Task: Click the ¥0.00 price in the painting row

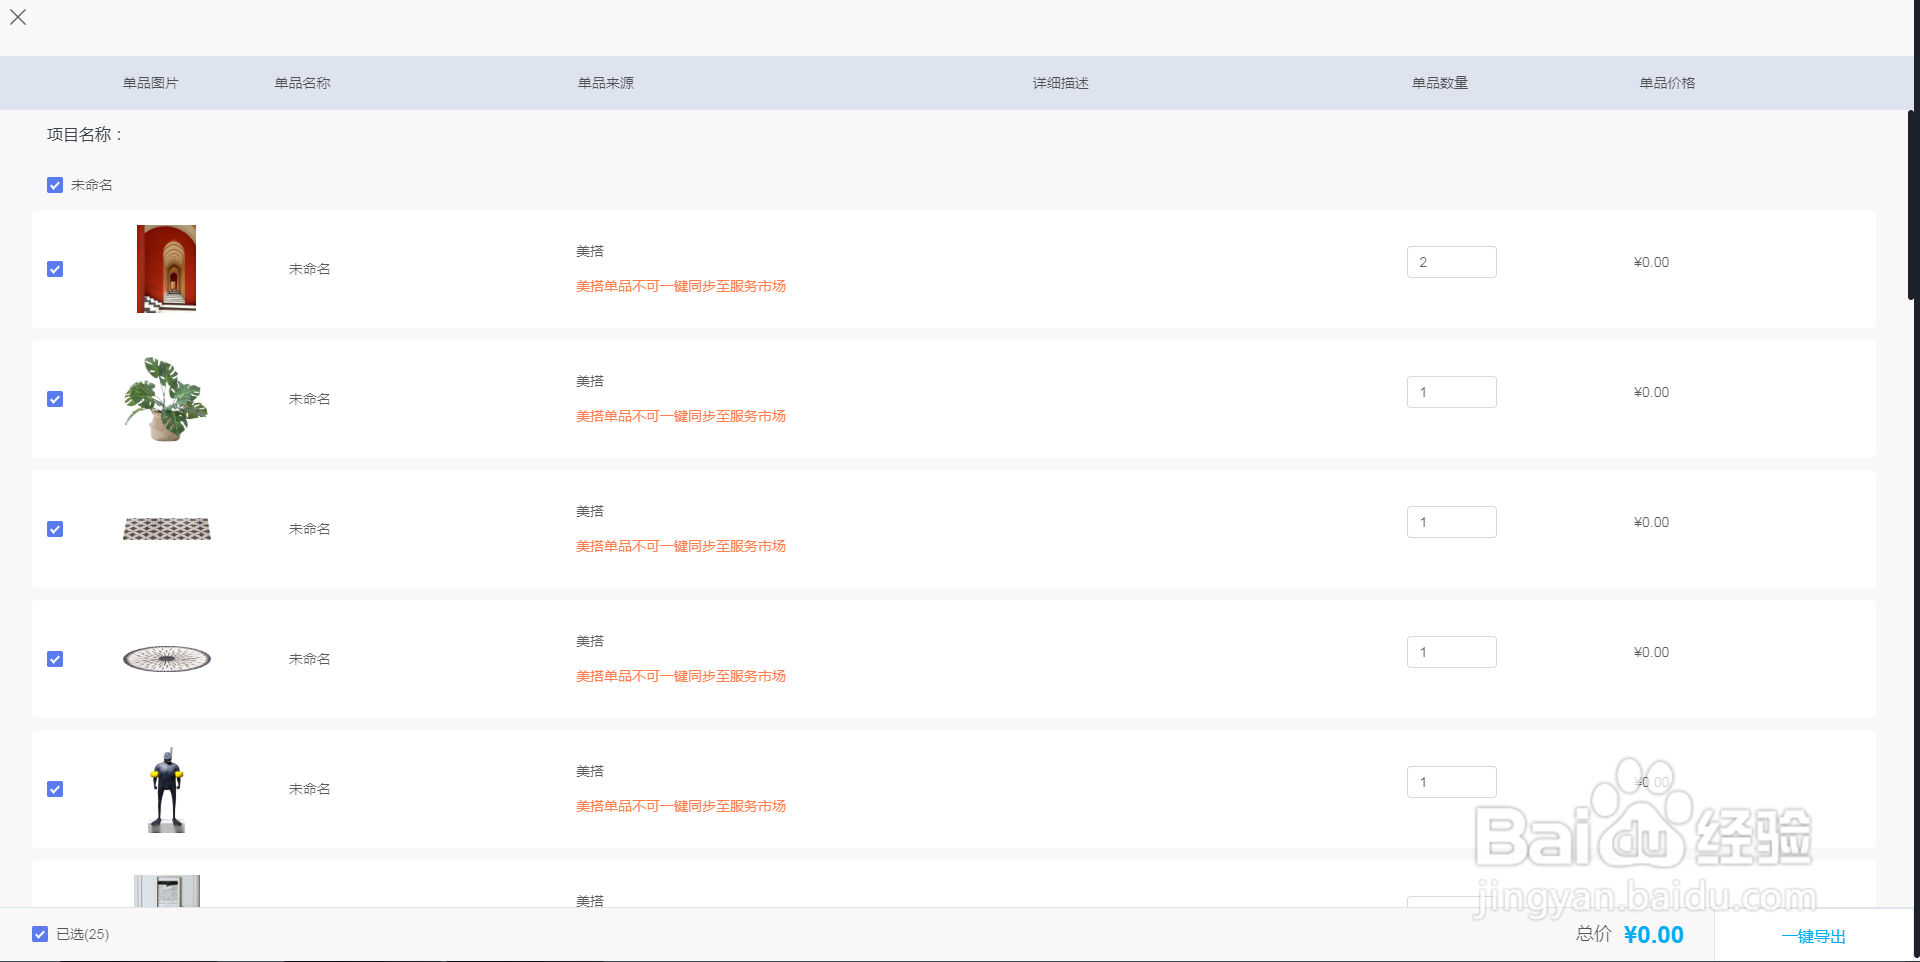Action: click(x=1651, y=262)
